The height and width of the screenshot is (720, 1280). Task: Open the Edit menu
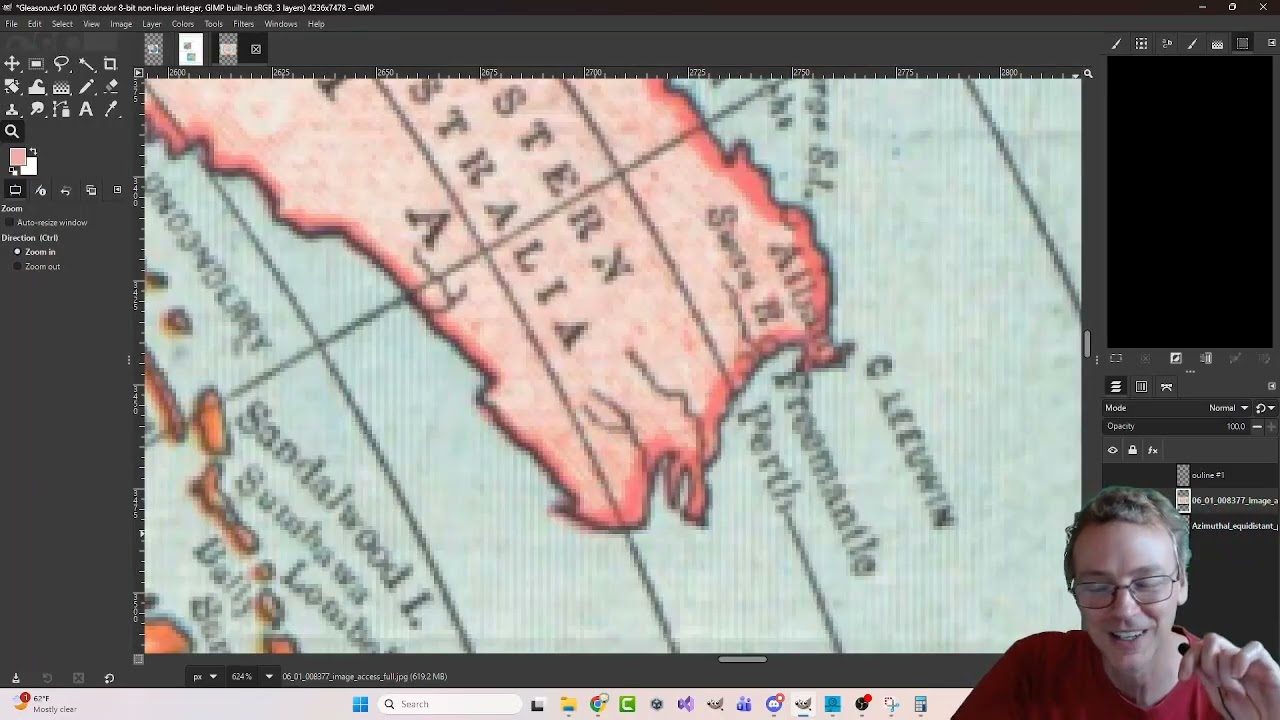coord(35,24)
